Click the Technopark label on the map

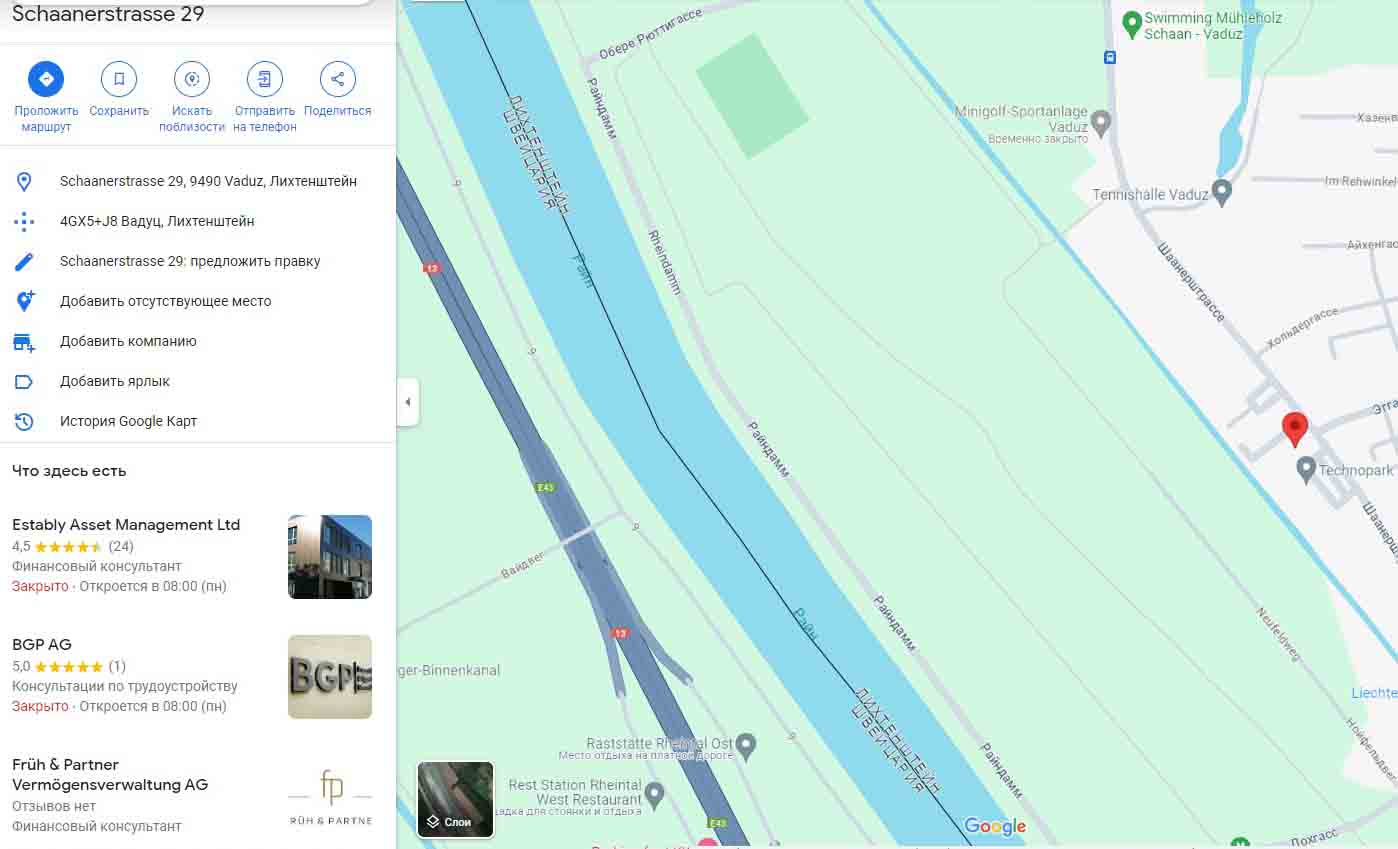1356,470
